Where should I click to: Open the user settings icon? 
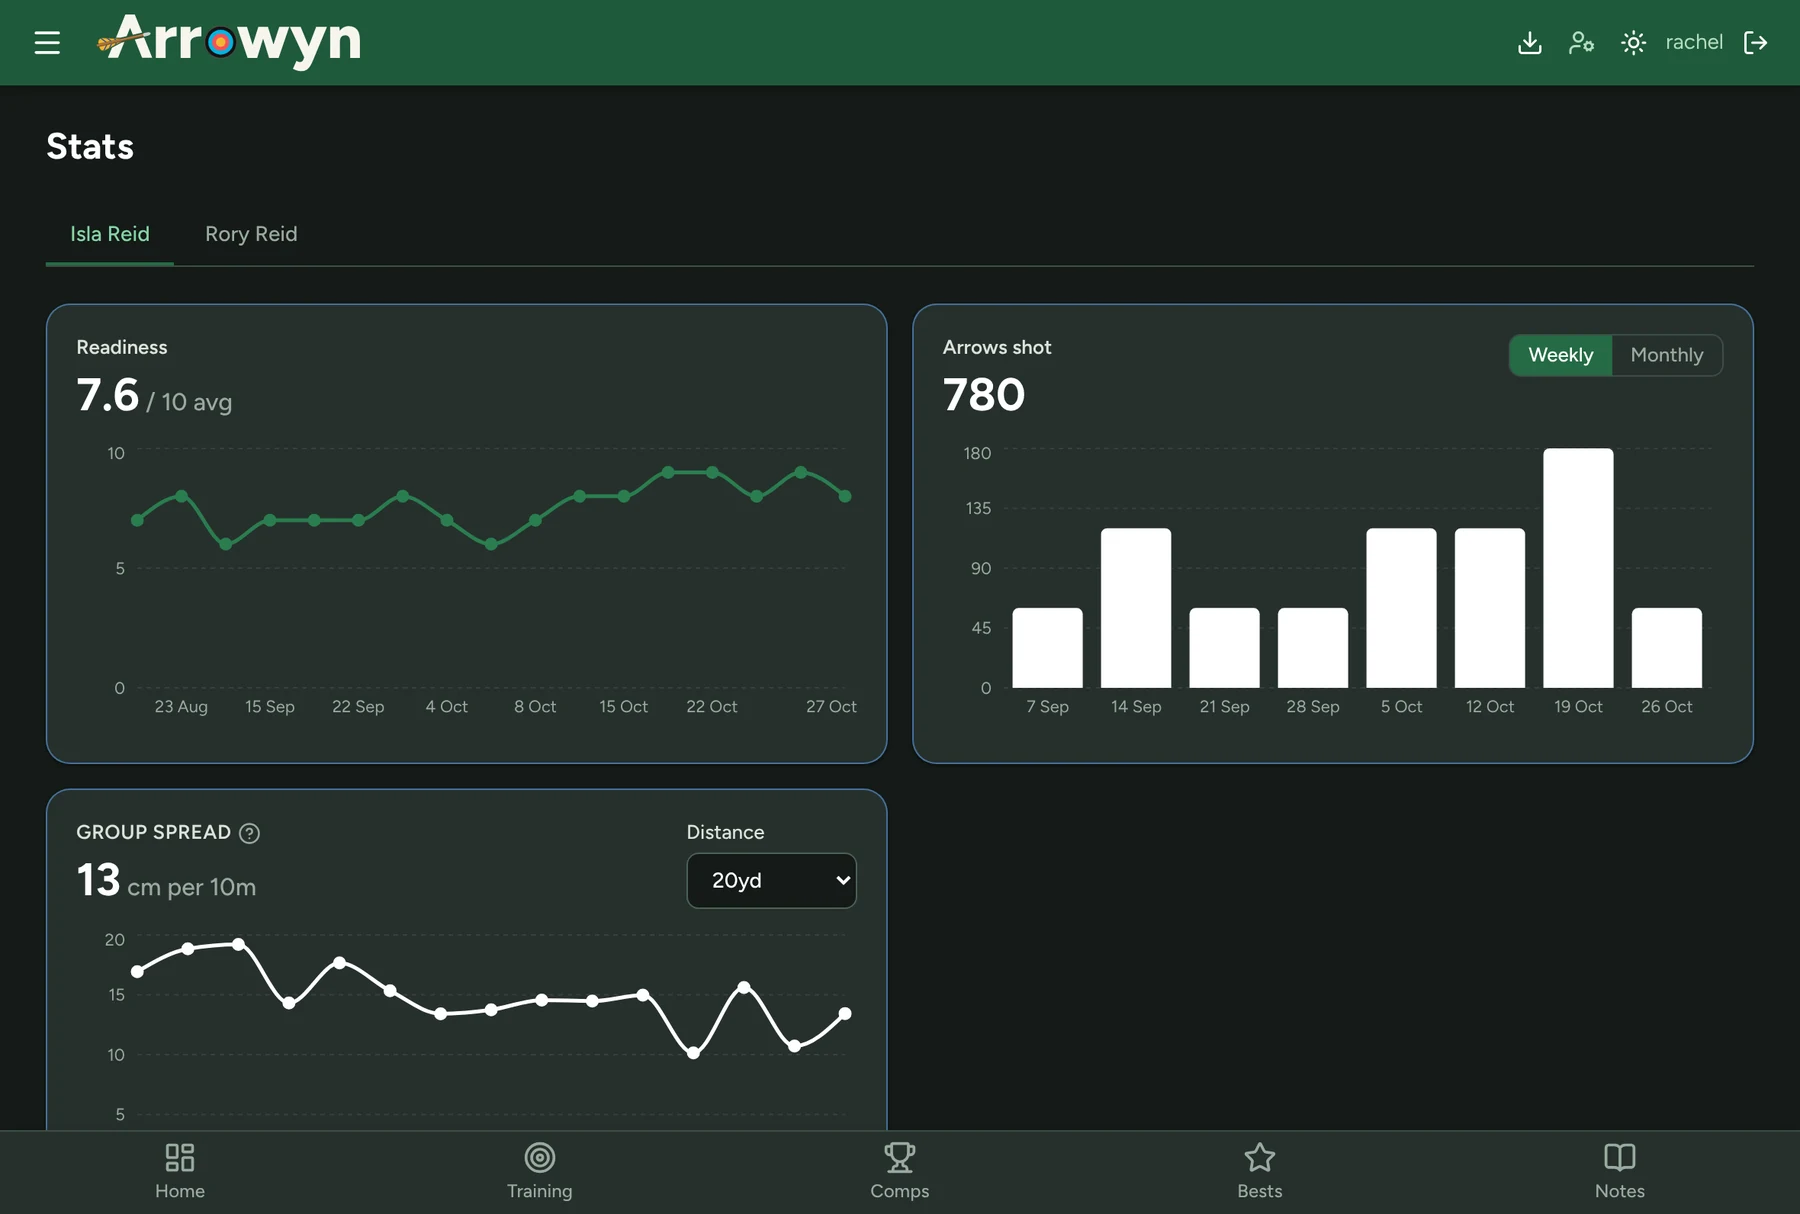coord(1581,42)
